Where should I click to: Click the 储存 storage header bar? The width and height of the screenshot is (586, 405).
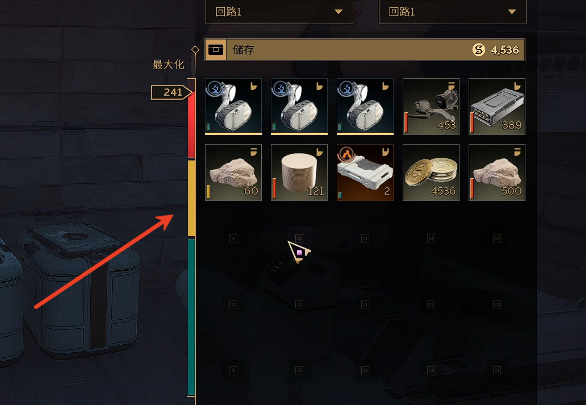(x=364, y=49)
